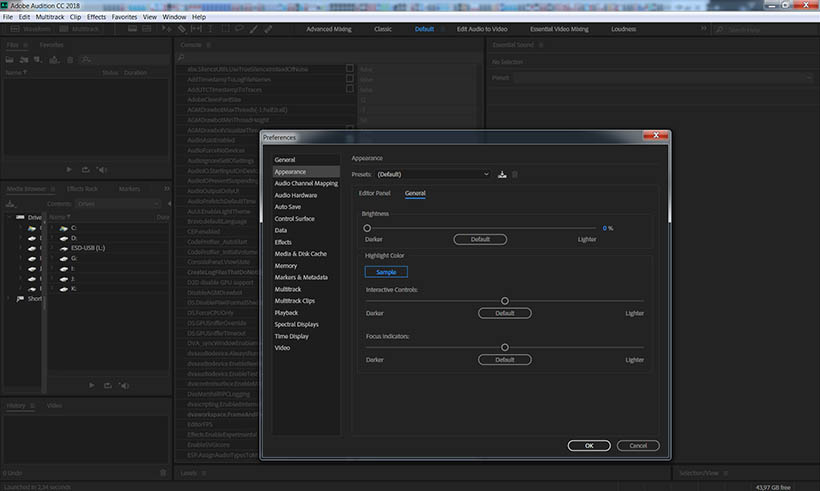The width and height of the screenshot is (820, 491).
Task: Click the Media Browser download shortcut icon
Action: [x=10, y=203]
